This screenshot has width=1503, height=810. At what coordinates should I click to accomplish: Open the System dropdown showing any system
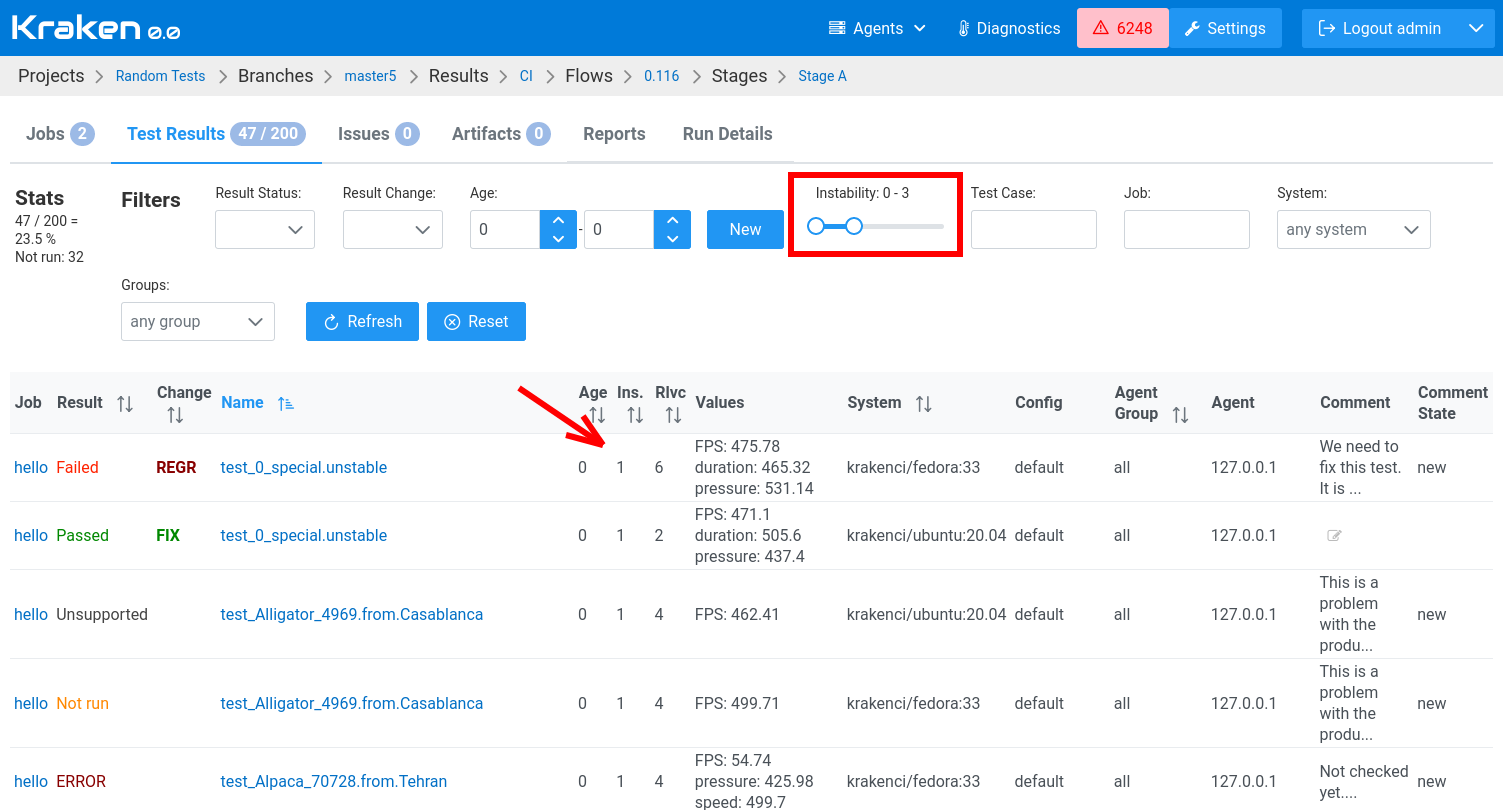pos(1354,229)
